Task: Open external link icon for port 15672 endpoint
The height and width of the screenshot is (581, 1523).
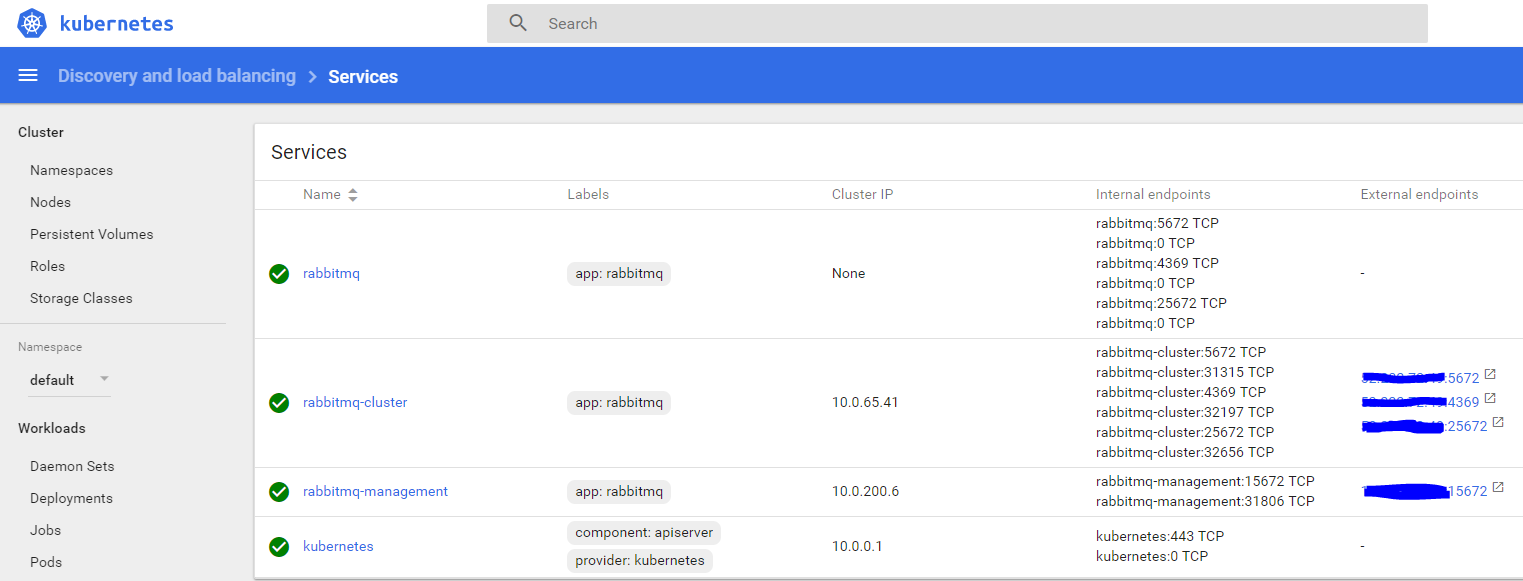Action: pos(1498,488)
